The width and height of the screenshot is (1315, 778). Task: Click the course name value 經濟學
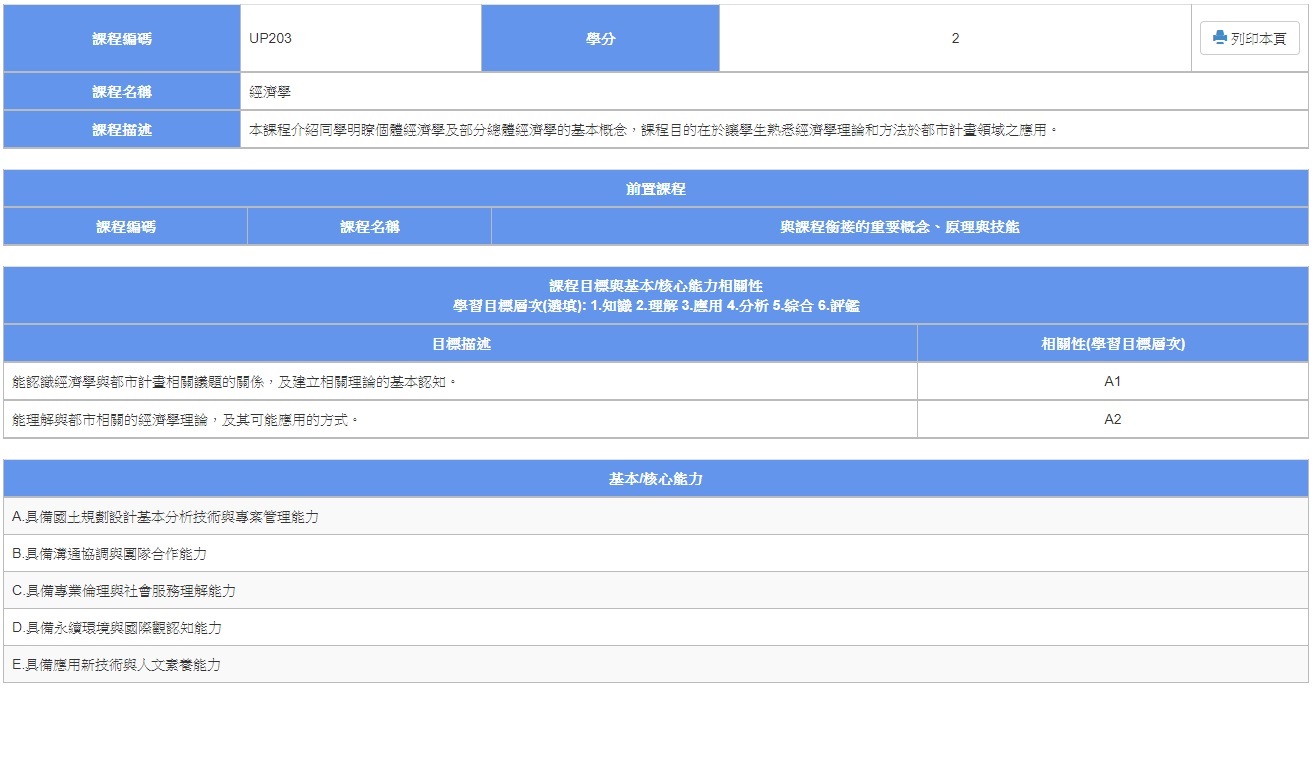tap(270, 92)
